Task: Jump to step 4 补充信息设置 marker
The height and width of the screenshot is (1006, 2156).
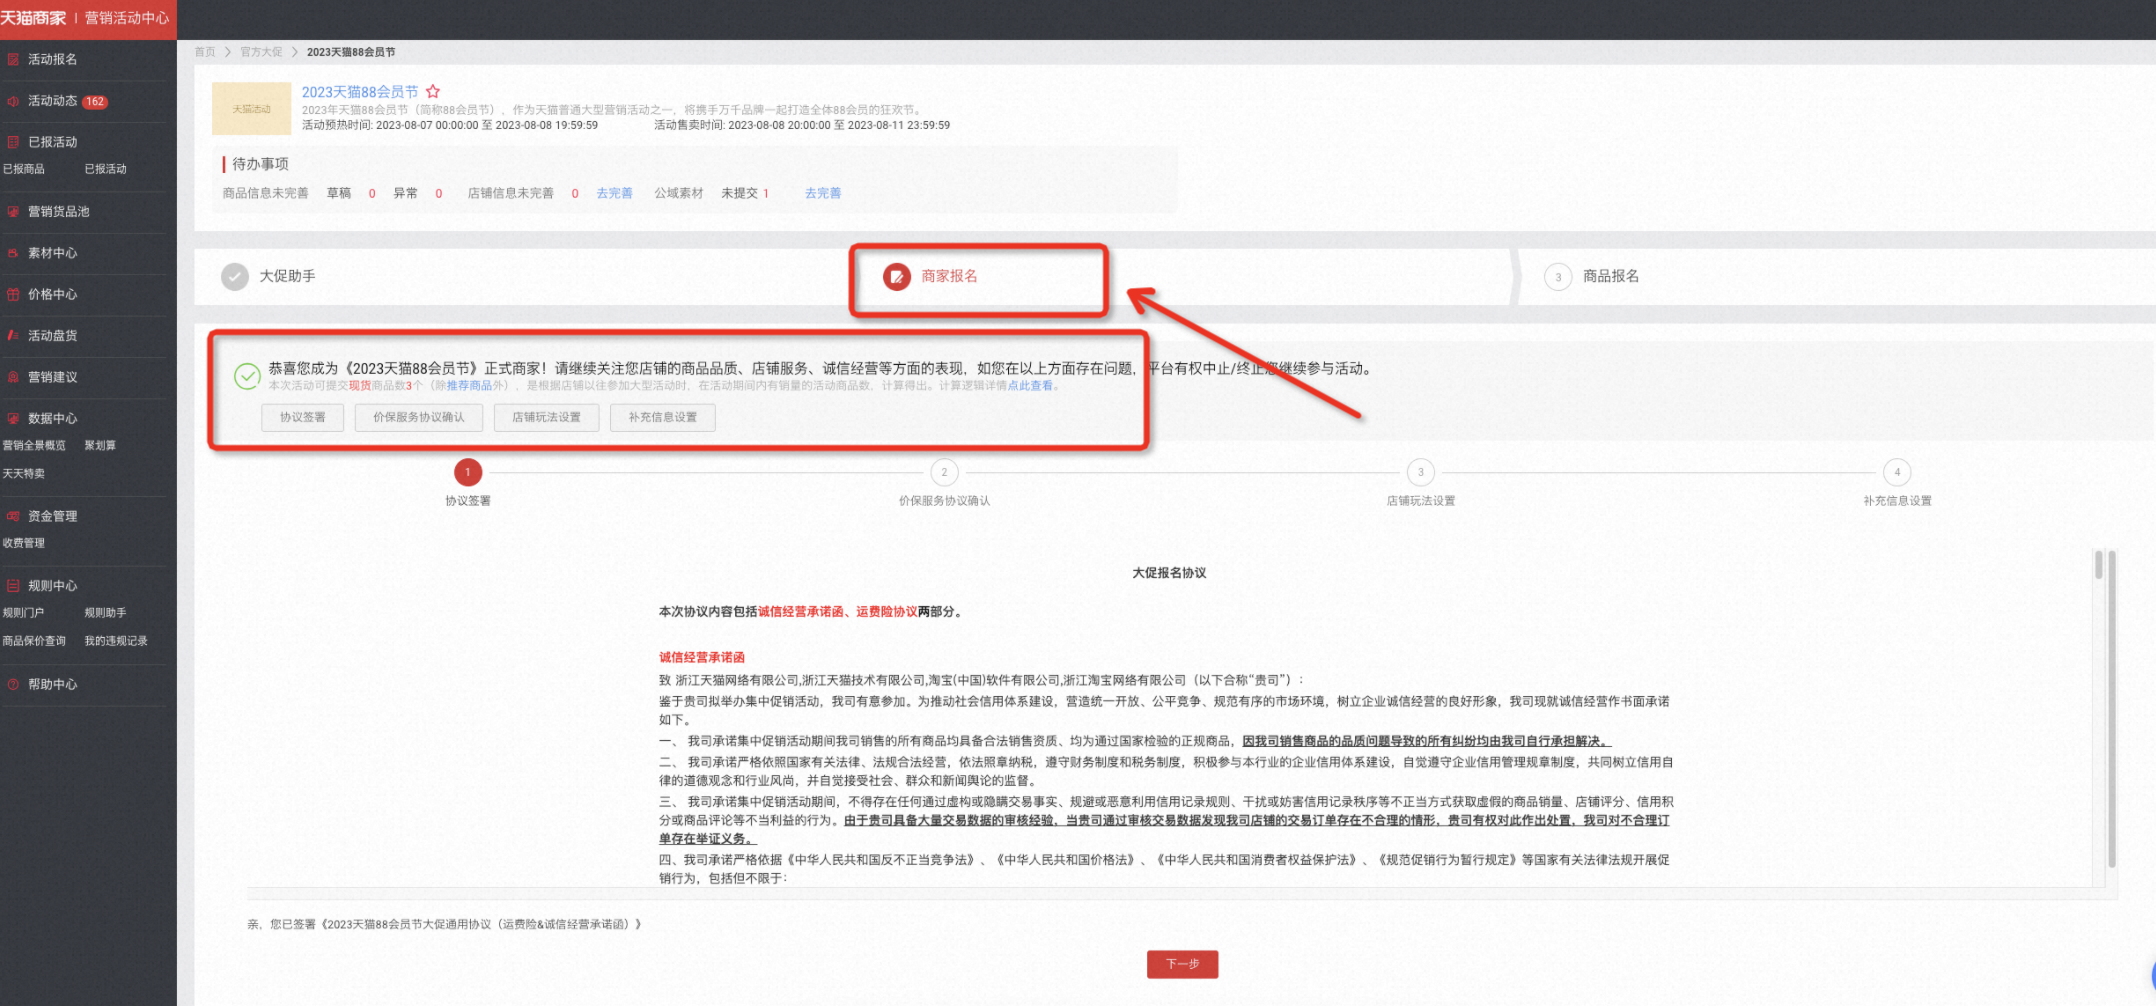Action: tap(1897, 472)
